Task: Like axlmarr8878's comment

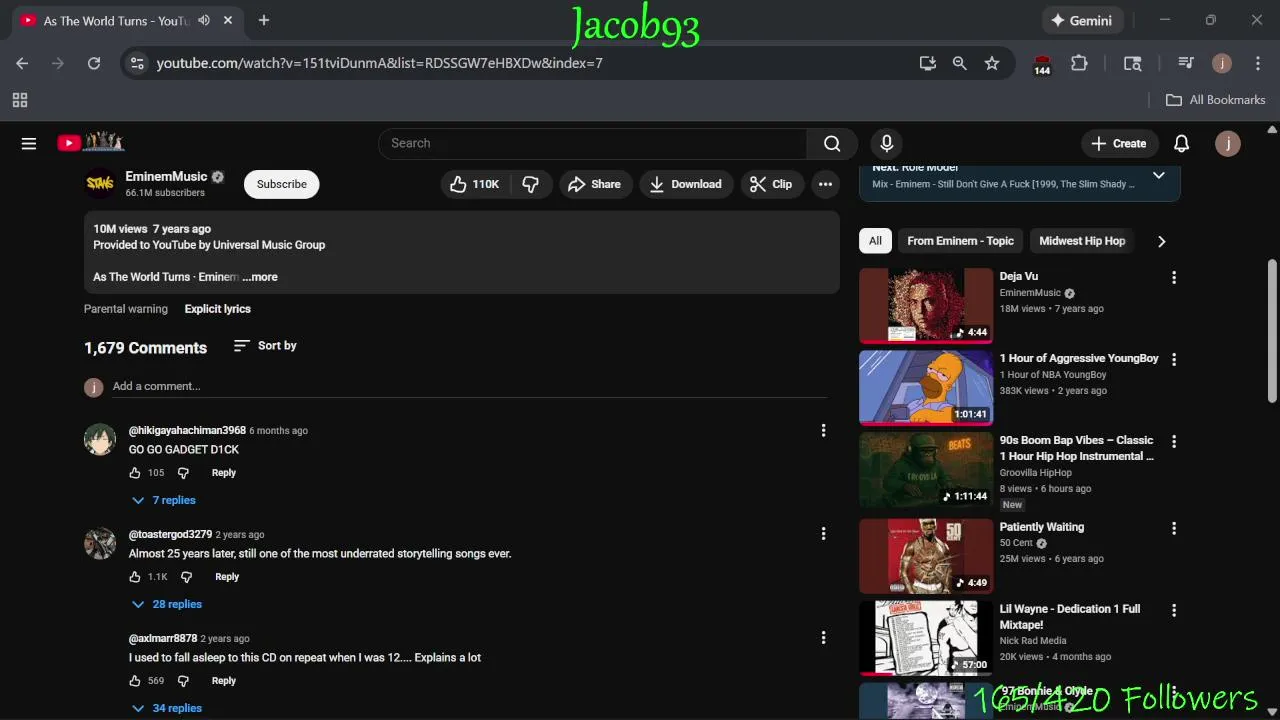Action: point(135,681)
